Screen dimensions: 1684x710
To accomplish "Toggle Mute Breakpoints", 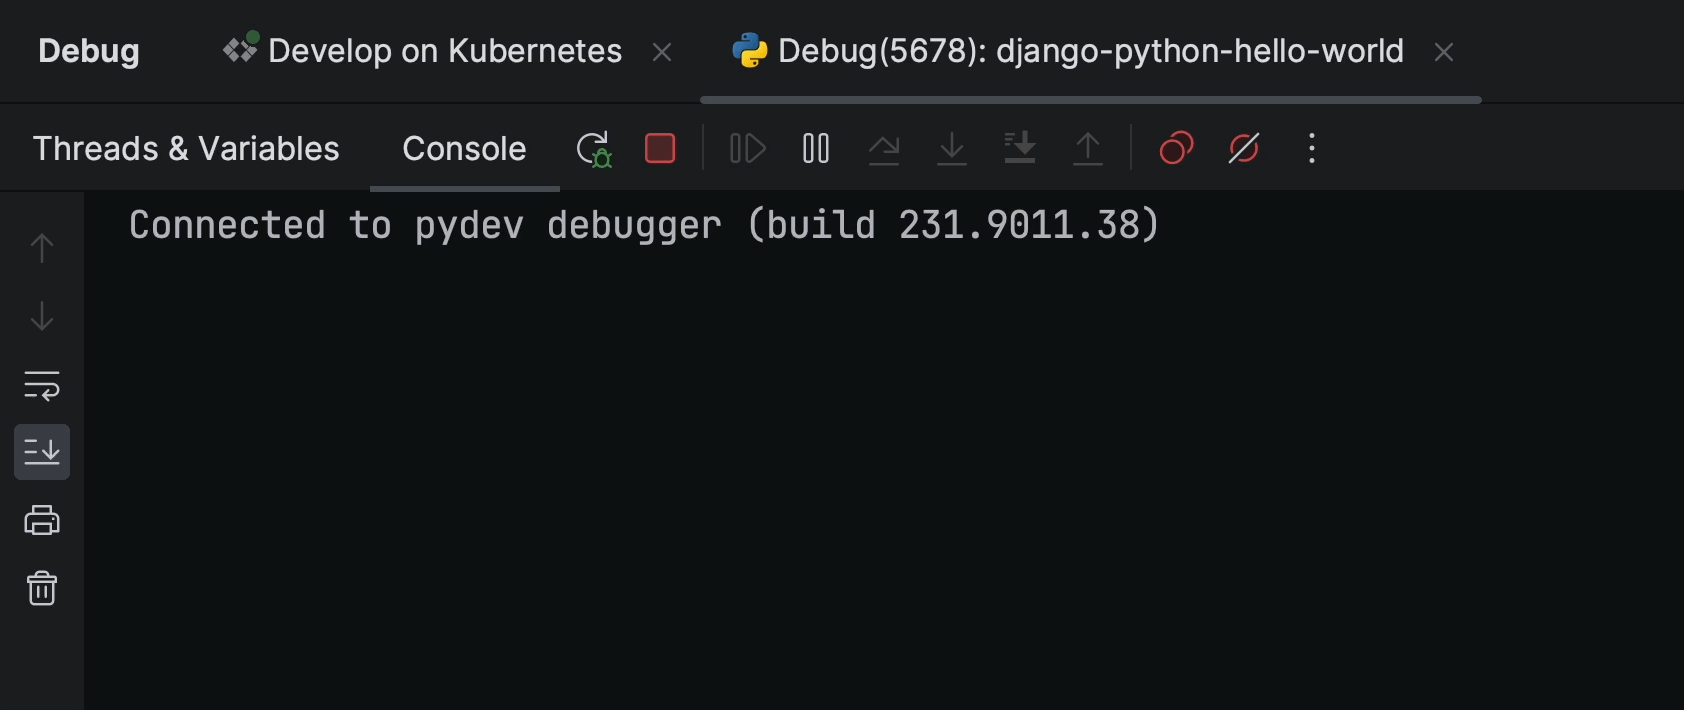I will pyautogui.click(x=1244, y=149).
